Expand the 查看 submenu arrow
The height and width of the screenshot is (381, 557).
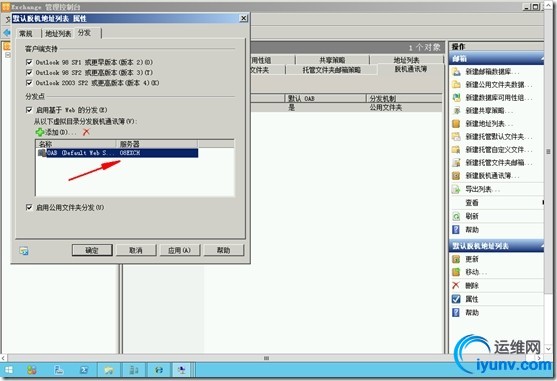coord(543,202)
